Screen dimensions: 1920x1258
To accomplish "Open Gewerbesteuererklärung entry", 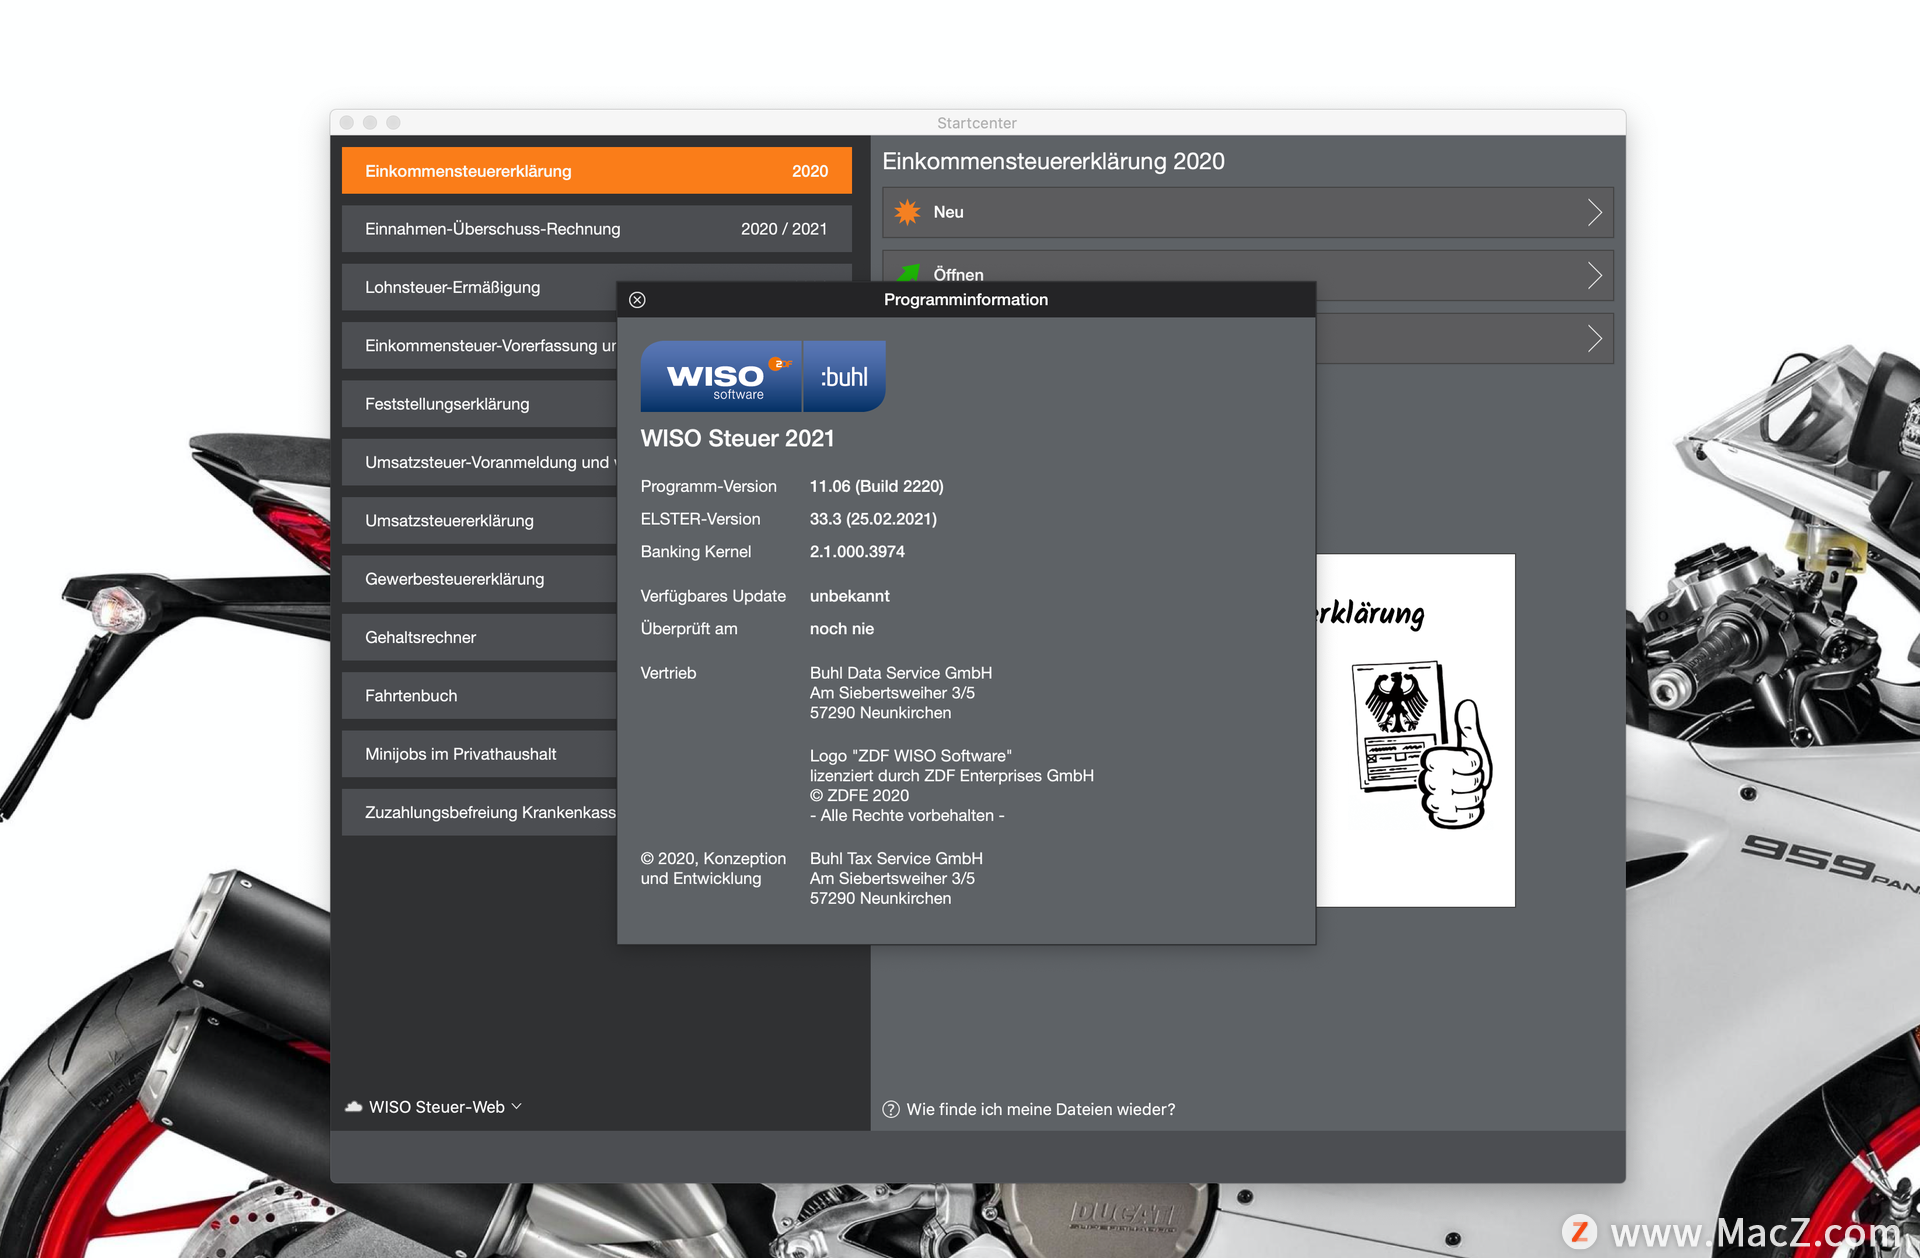I will tap(479, 579).
